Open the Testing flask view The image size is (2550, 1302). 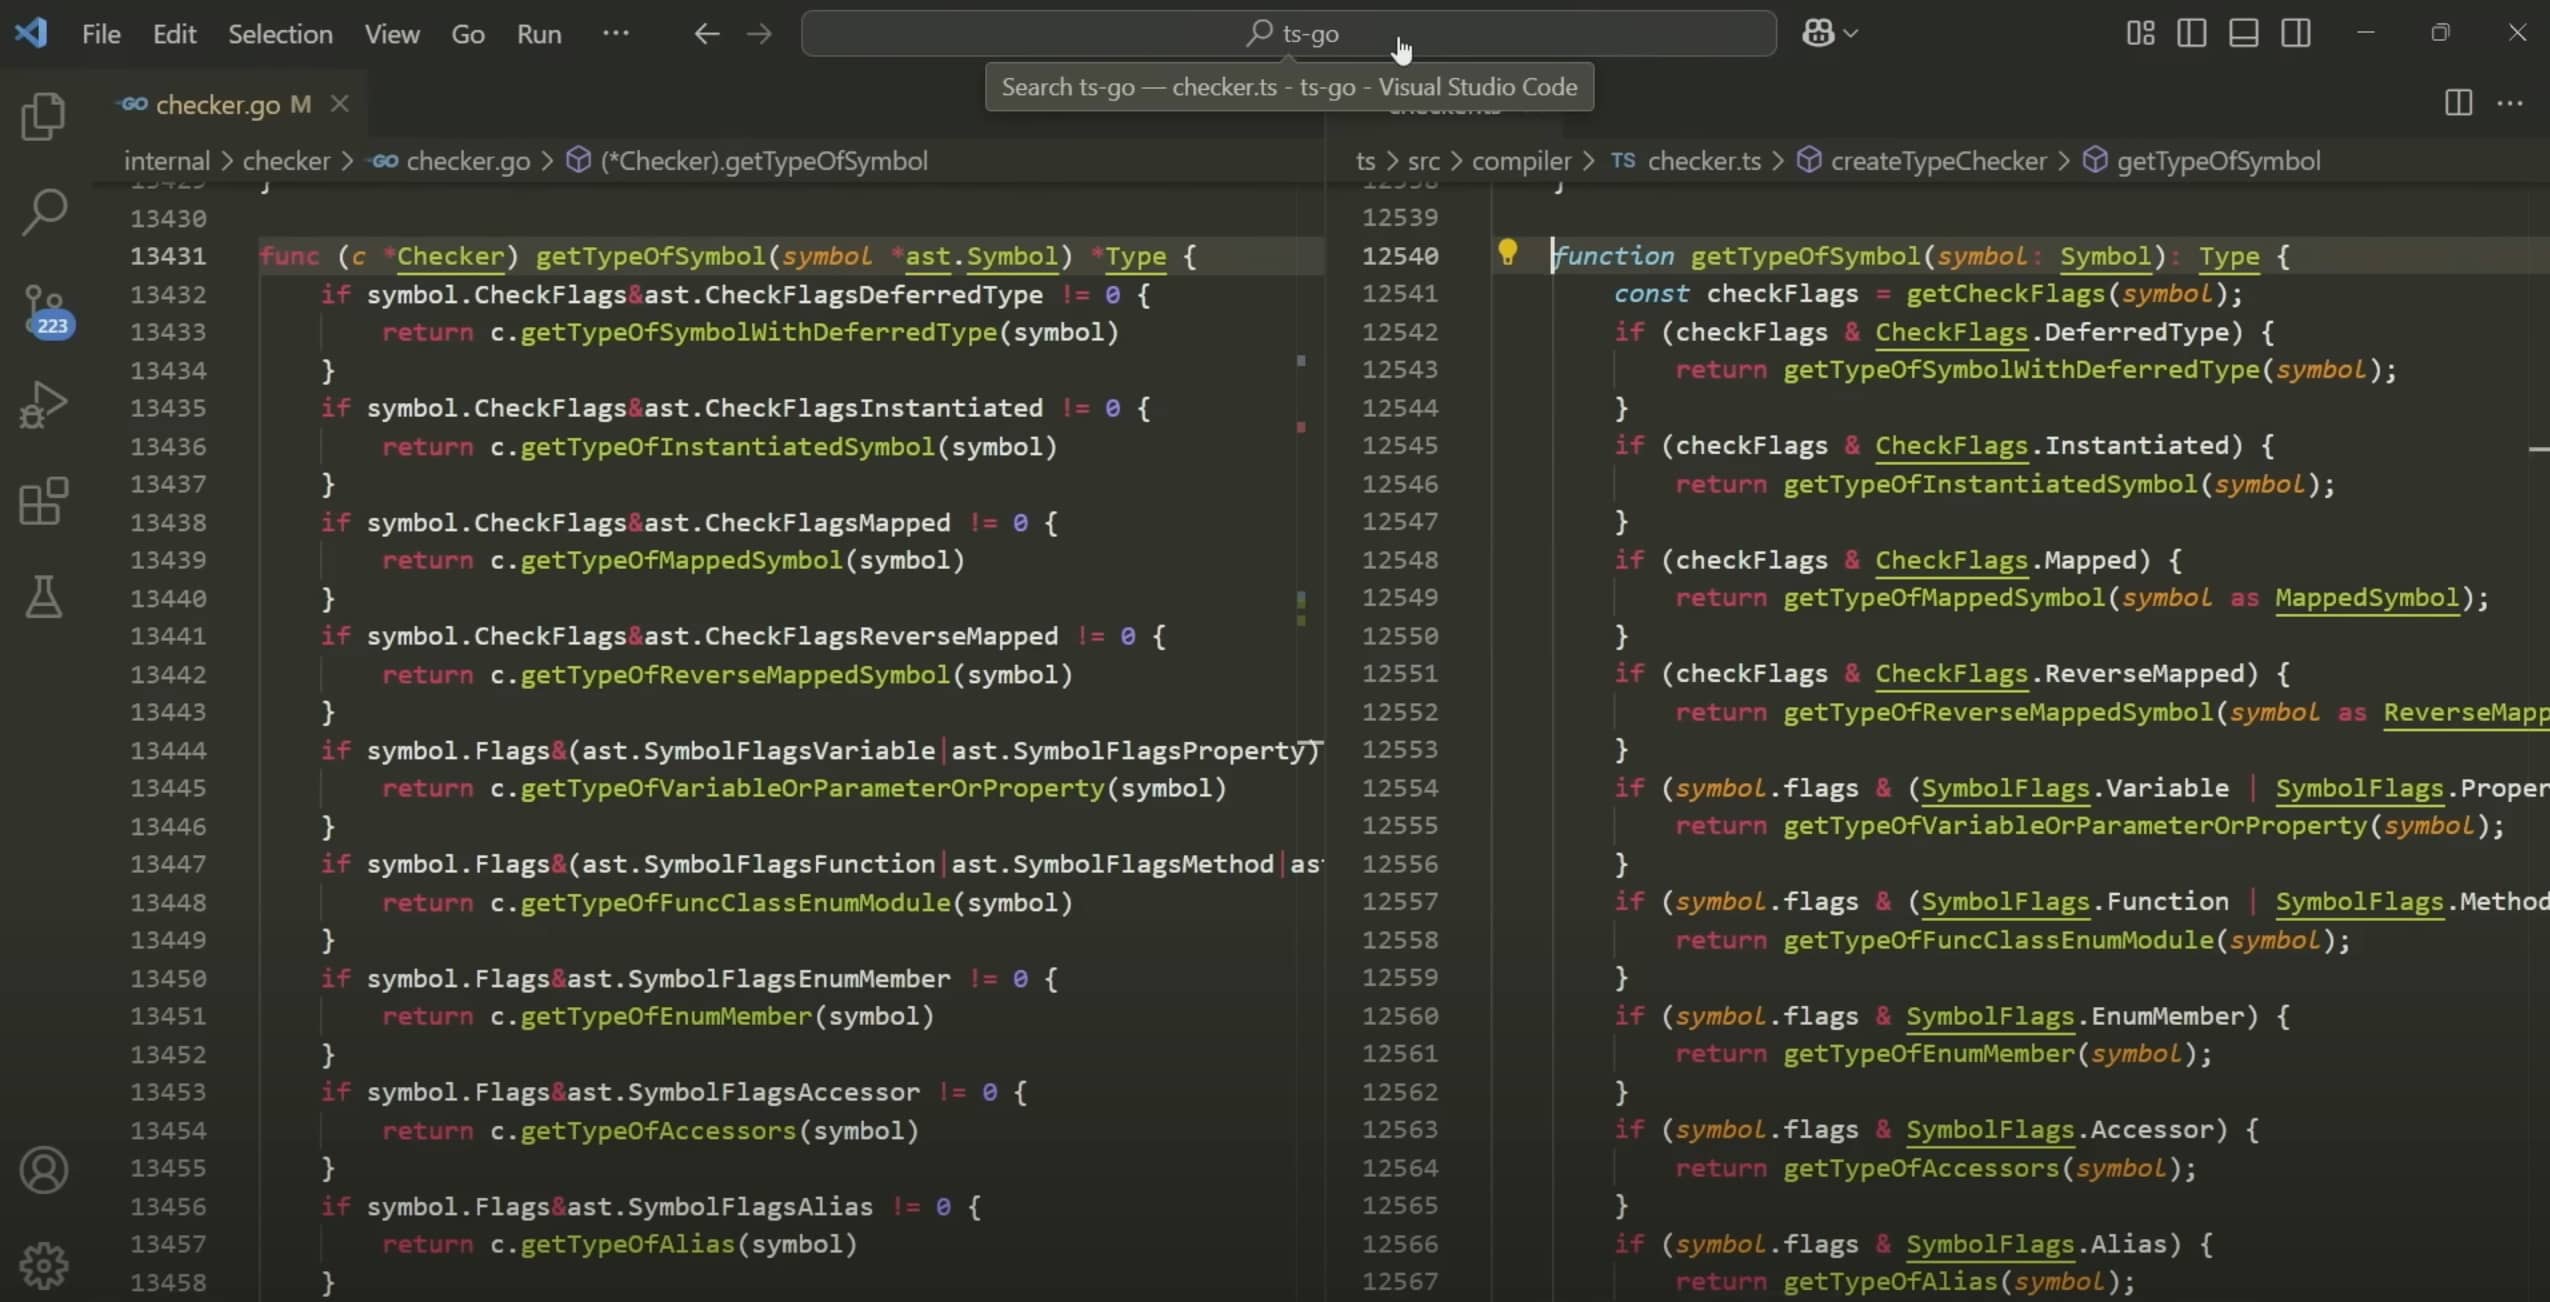43,596
